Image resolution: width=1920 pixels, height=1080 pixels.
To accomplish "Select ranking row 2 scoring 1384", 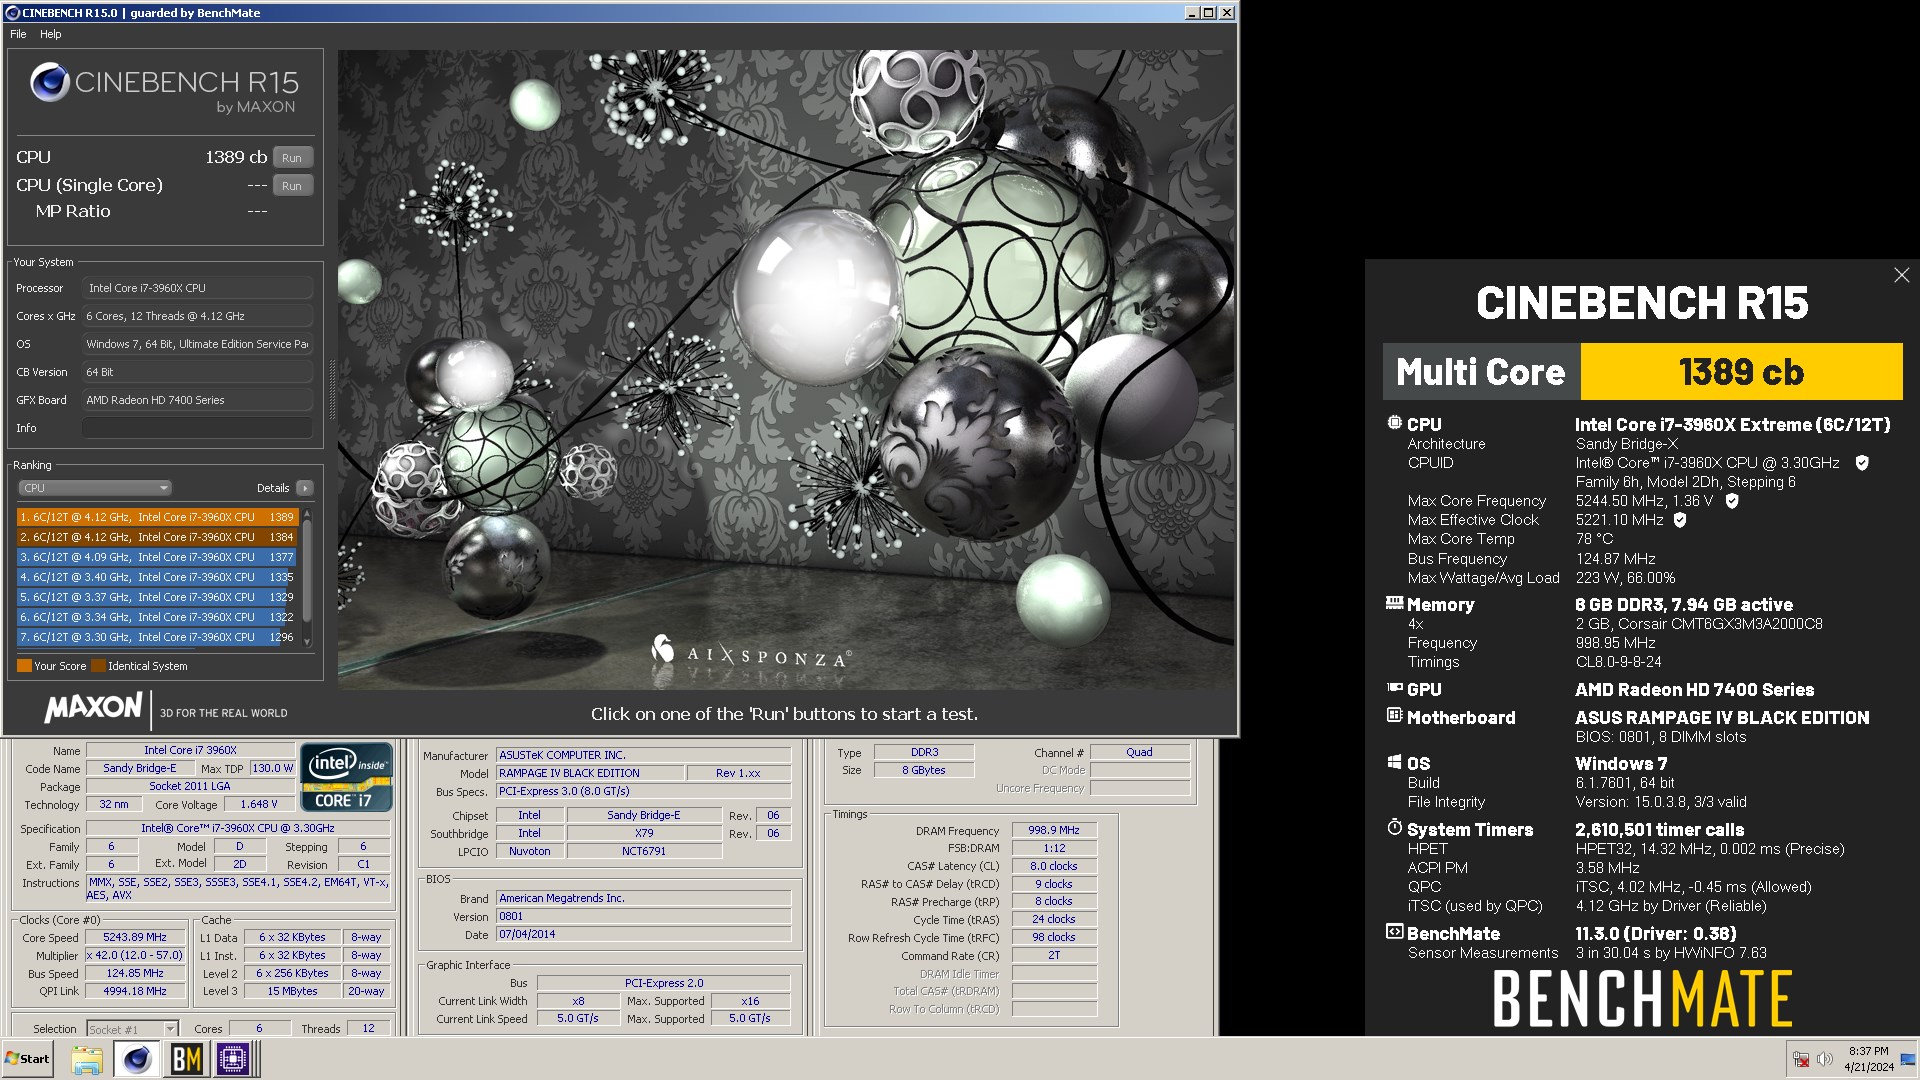I will coord(157,537).
